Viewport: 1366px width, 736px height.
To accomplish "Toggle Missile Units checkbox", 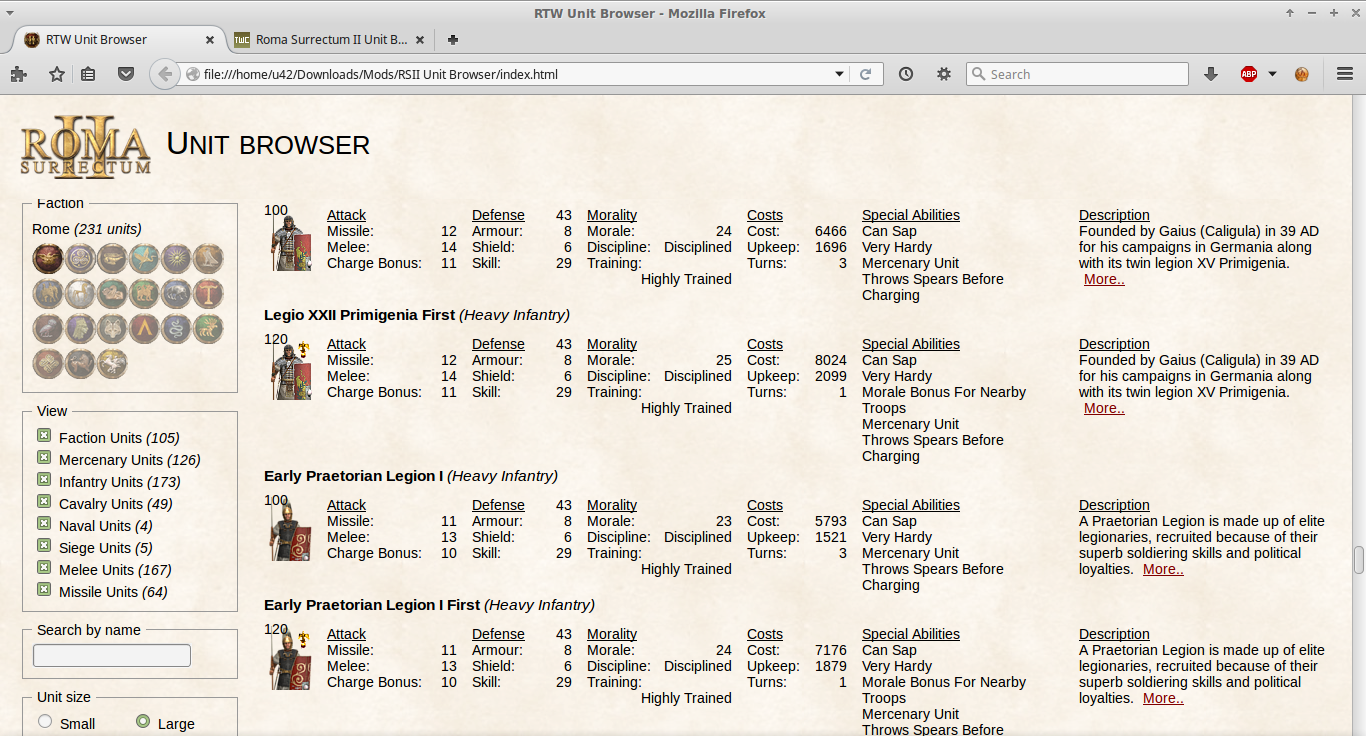I will tap(44, 589).
